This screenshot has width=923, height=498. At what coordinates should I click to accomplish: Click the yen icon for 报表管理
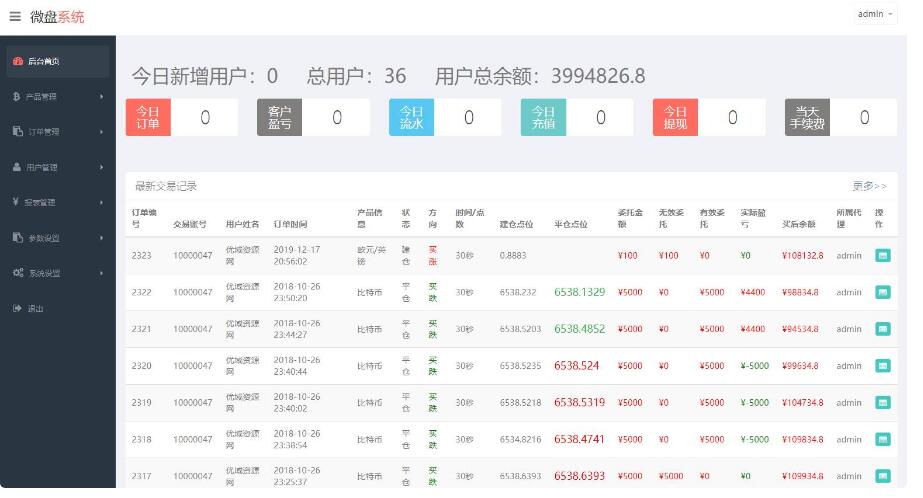(16, 202)
